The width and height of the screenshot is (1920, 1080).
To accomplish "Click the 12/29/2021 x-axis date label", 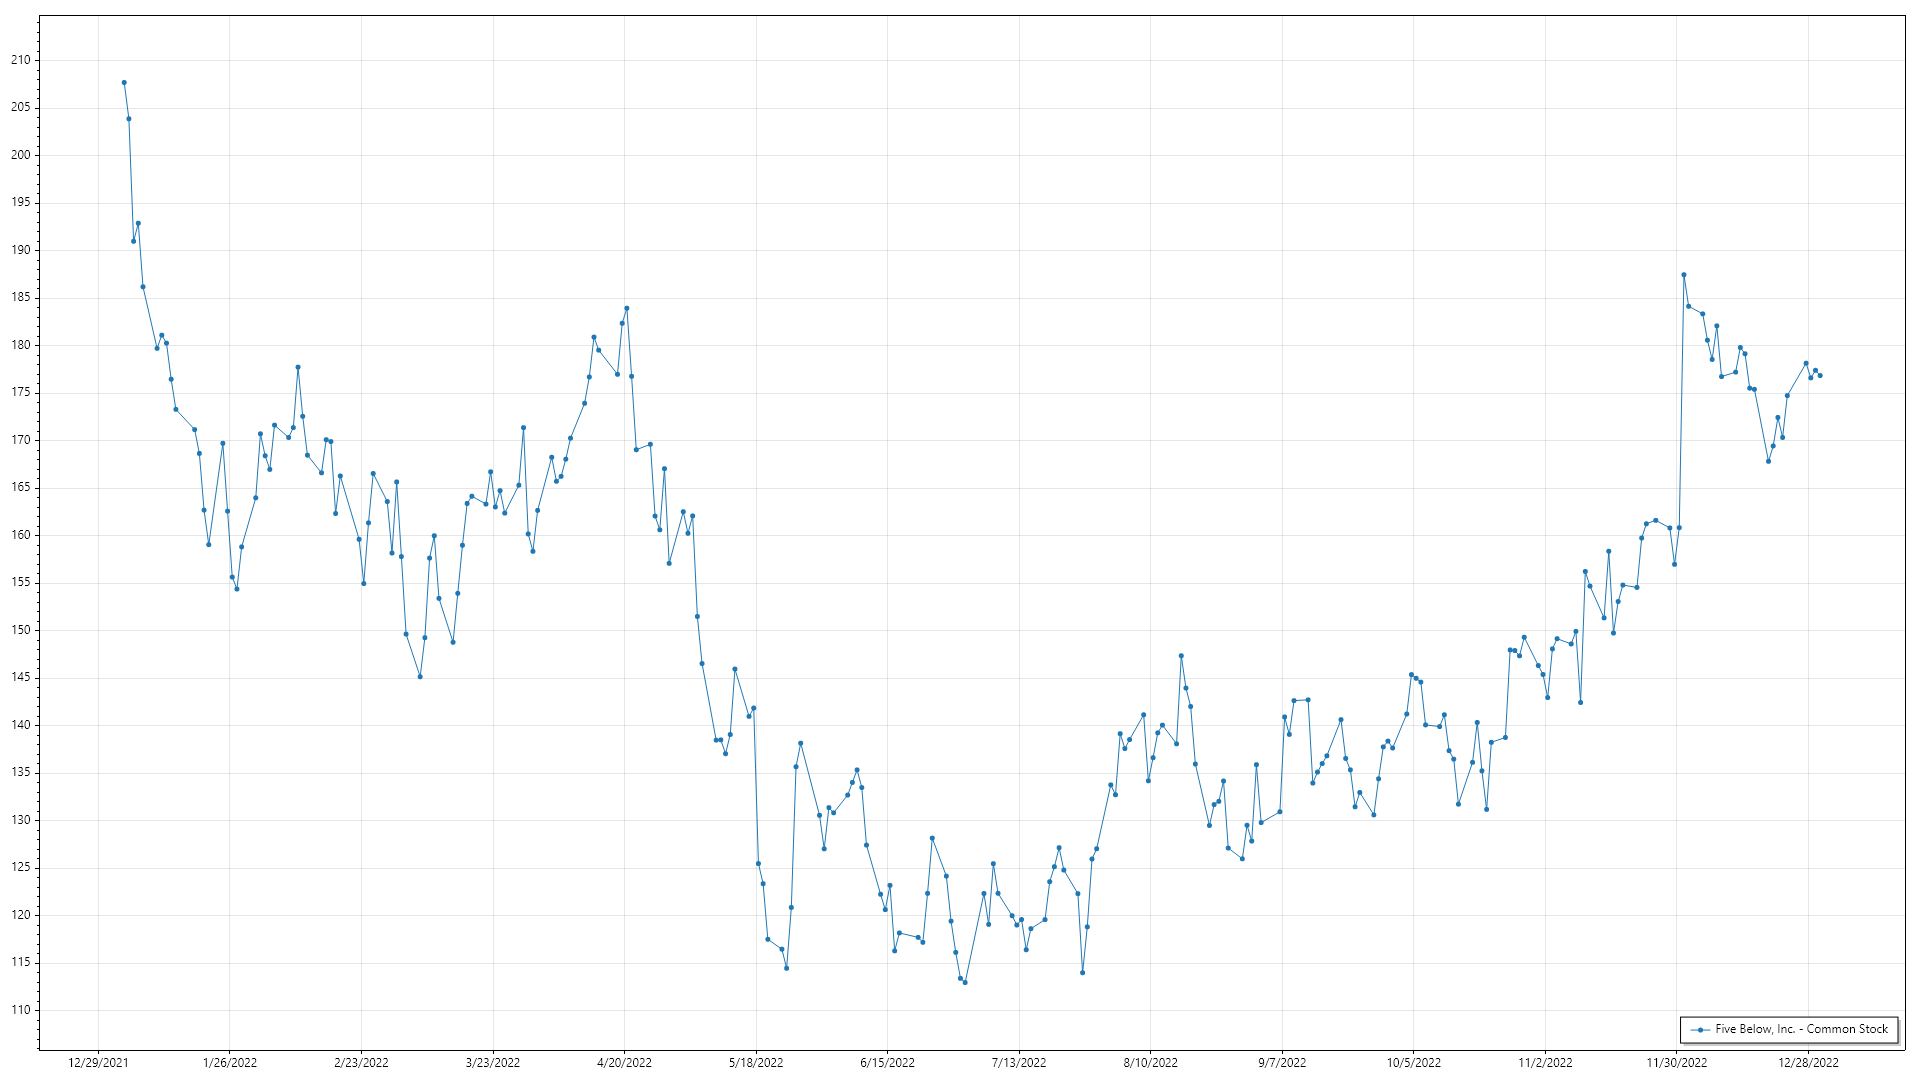I will (98, 1063).
